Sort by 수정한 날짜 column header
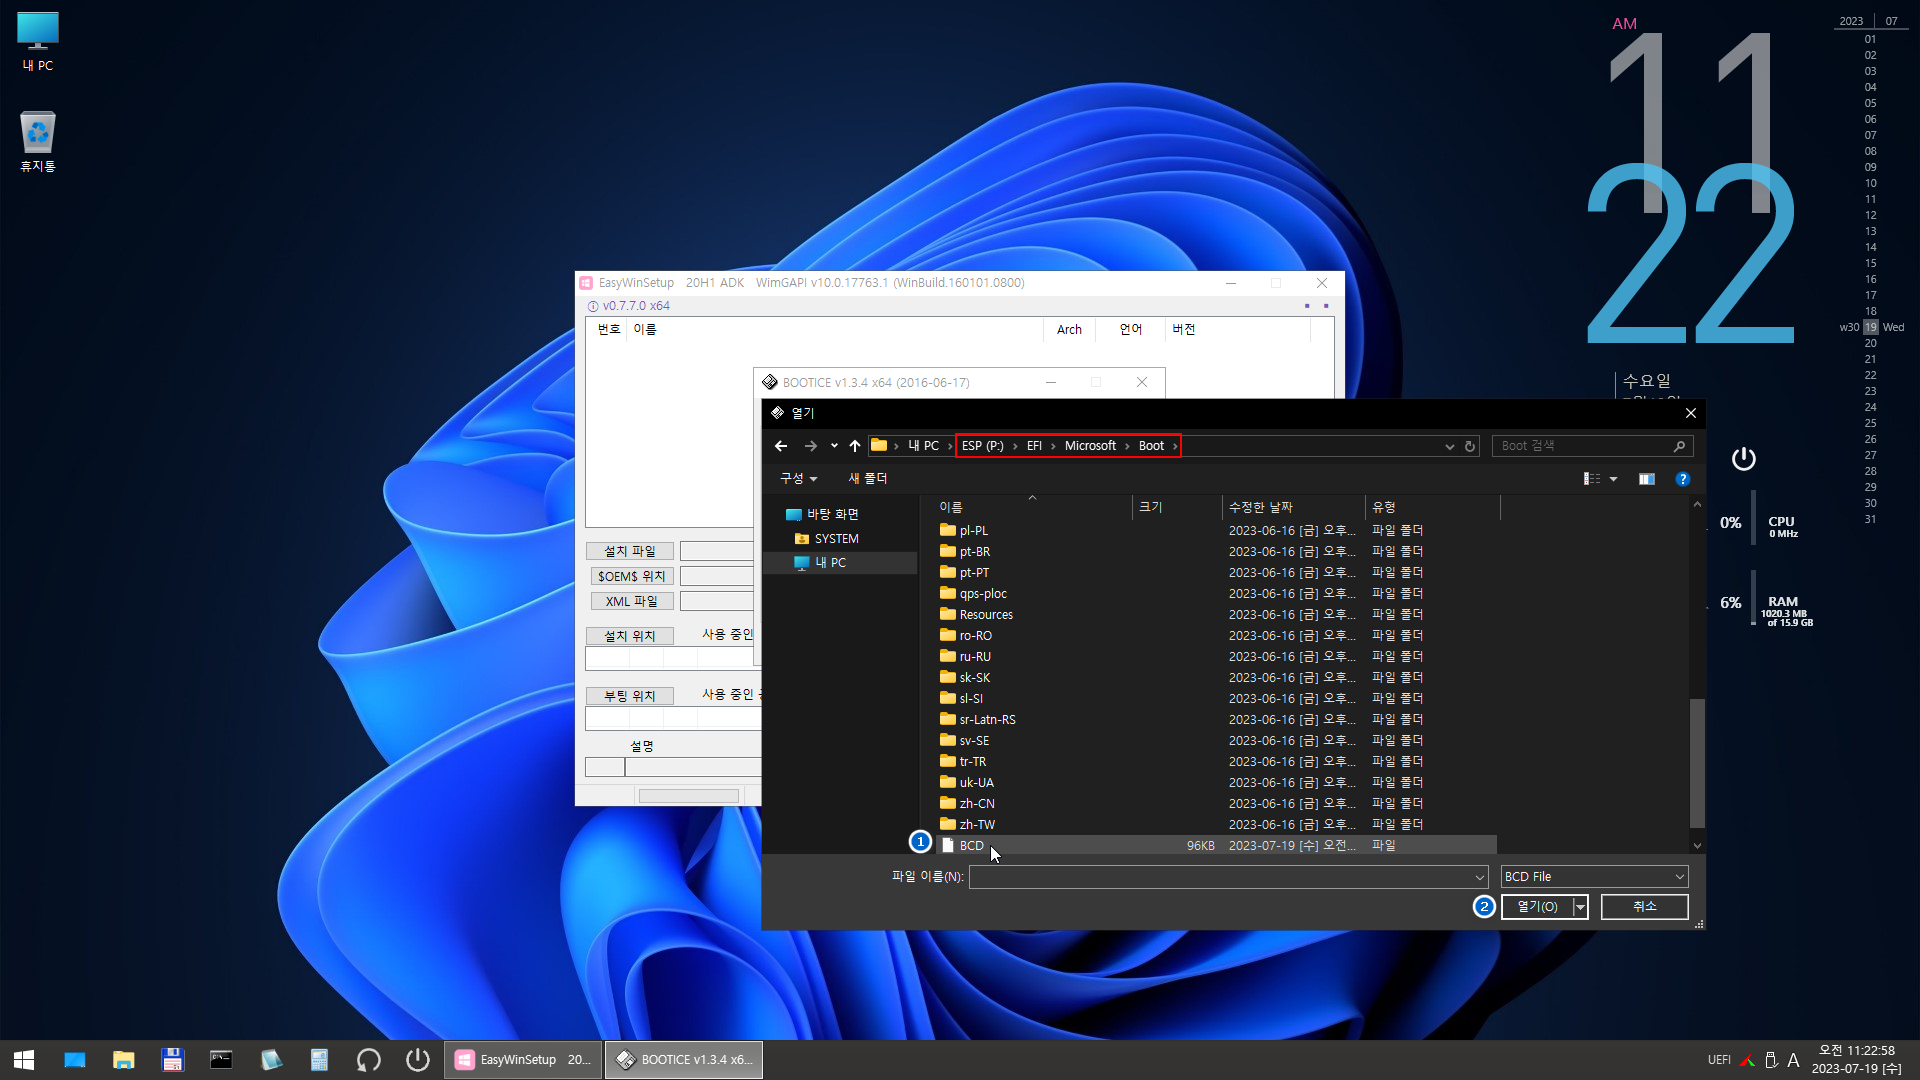This screenshot has width=1920, height=1080. 1293,507
